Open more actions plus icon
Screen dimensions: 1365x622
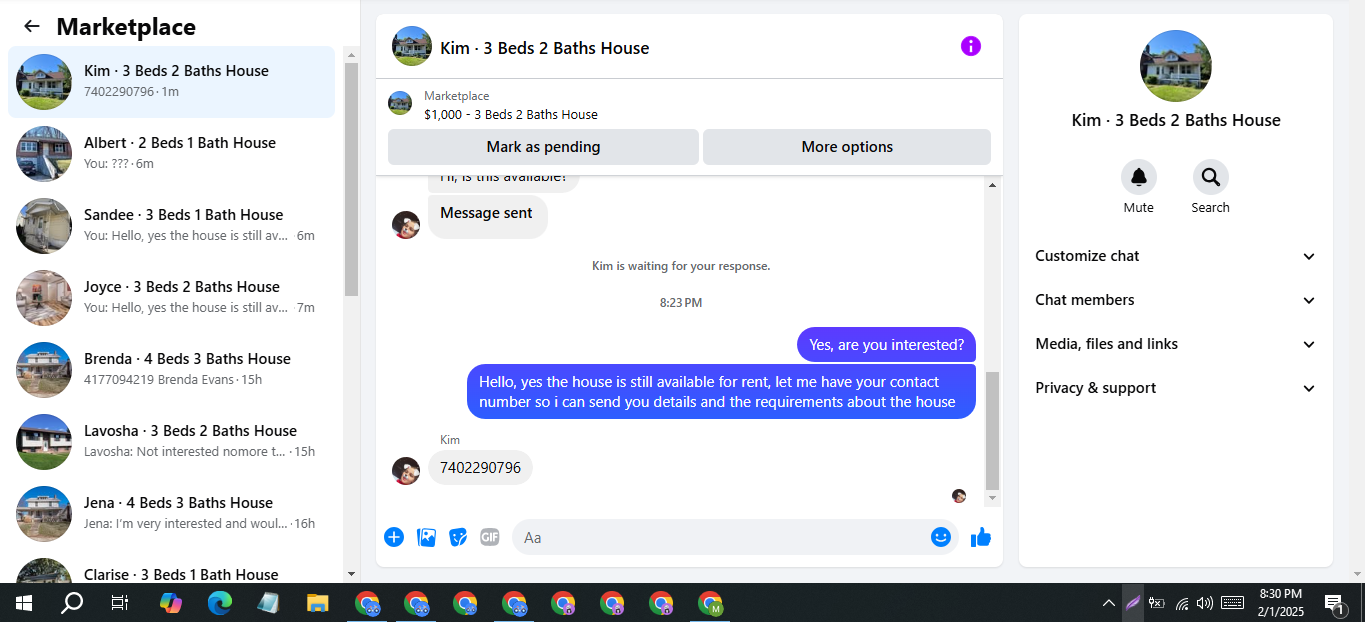[394, 537]
